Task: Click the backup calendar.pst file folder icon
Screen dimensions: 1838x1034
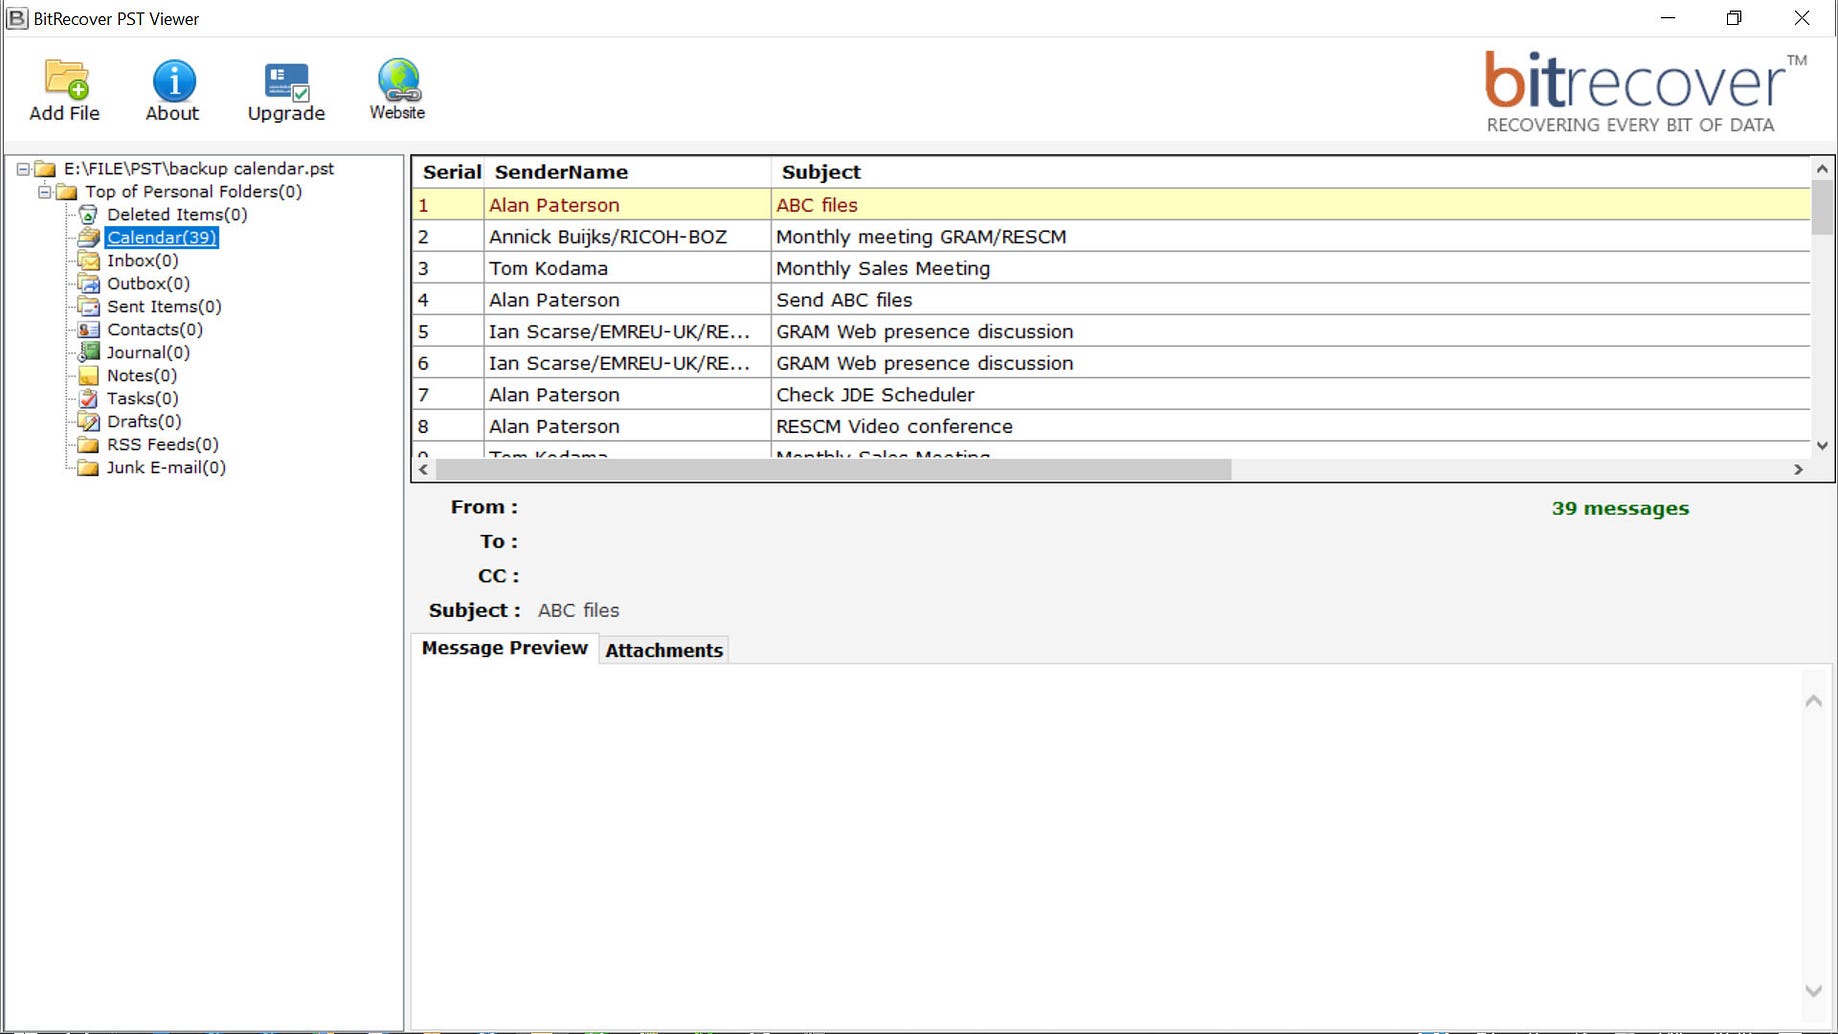Action: click(45, 168)
